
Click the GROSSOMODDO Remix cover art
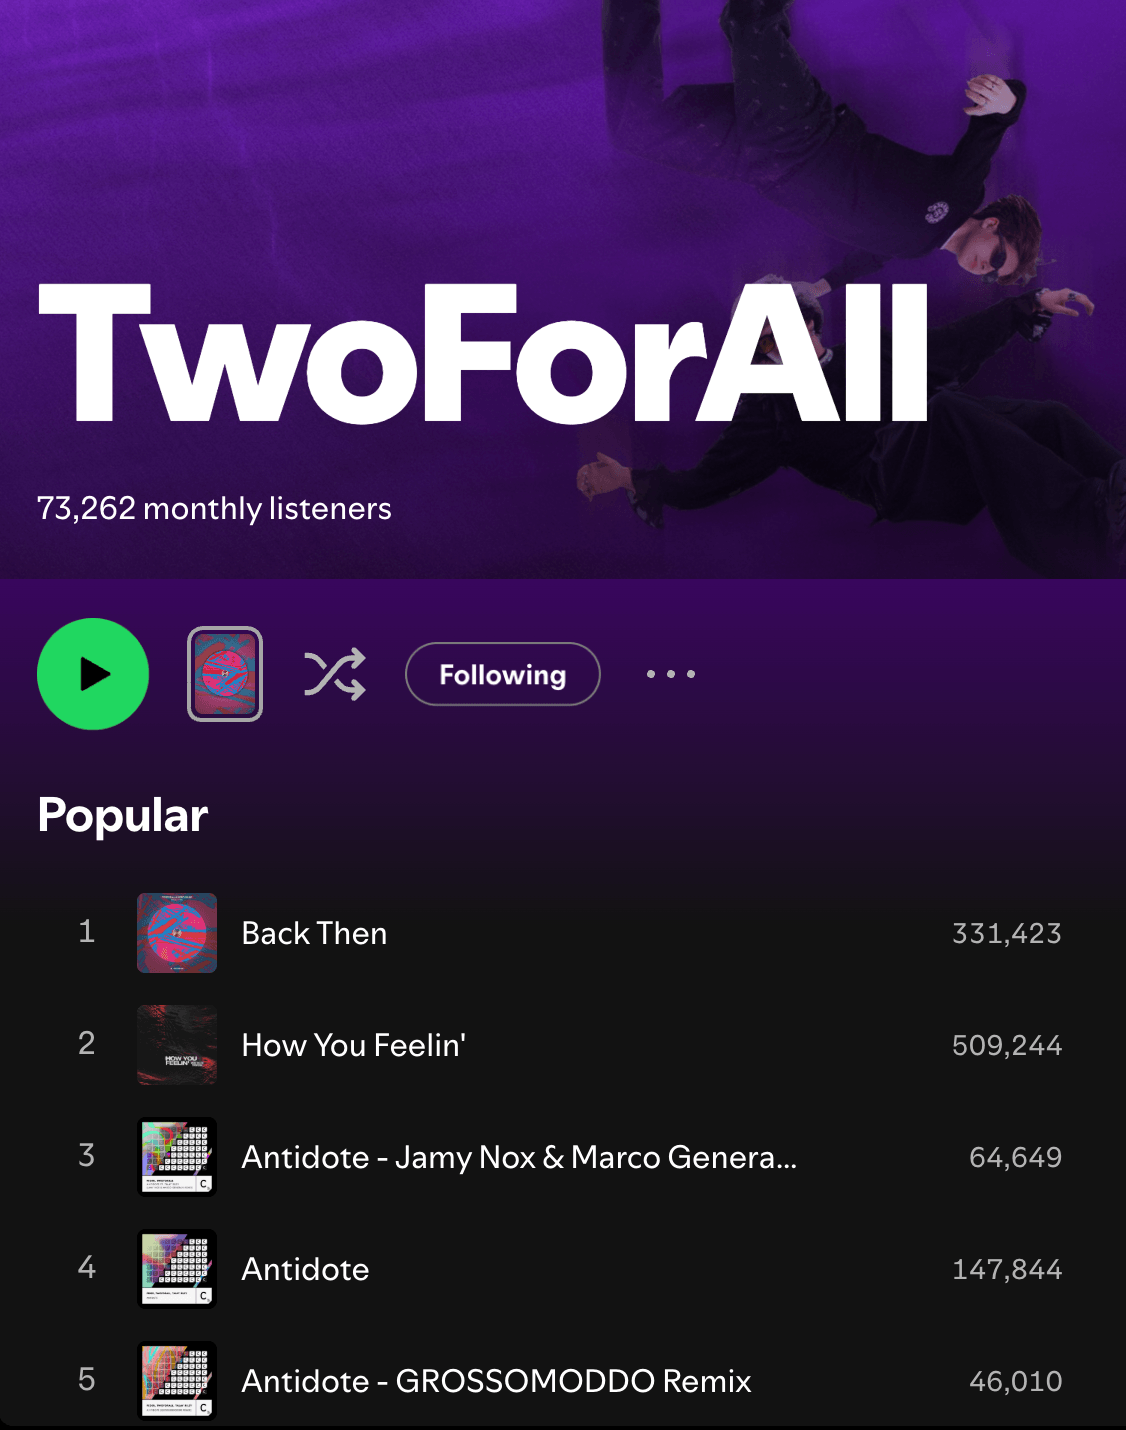click(177, 1381)
